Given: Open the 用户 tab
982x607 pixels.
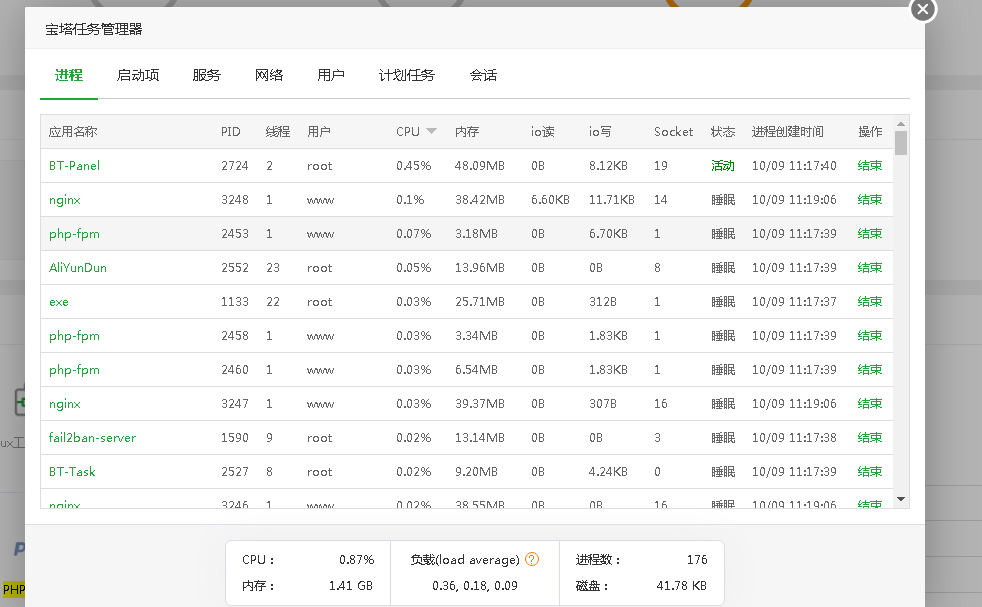Looking at the screenshot, I should 331,75.
